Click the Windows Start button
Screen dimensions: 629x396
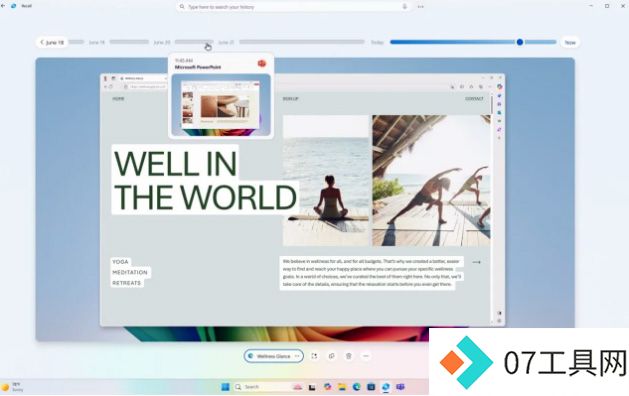point(225,387)
